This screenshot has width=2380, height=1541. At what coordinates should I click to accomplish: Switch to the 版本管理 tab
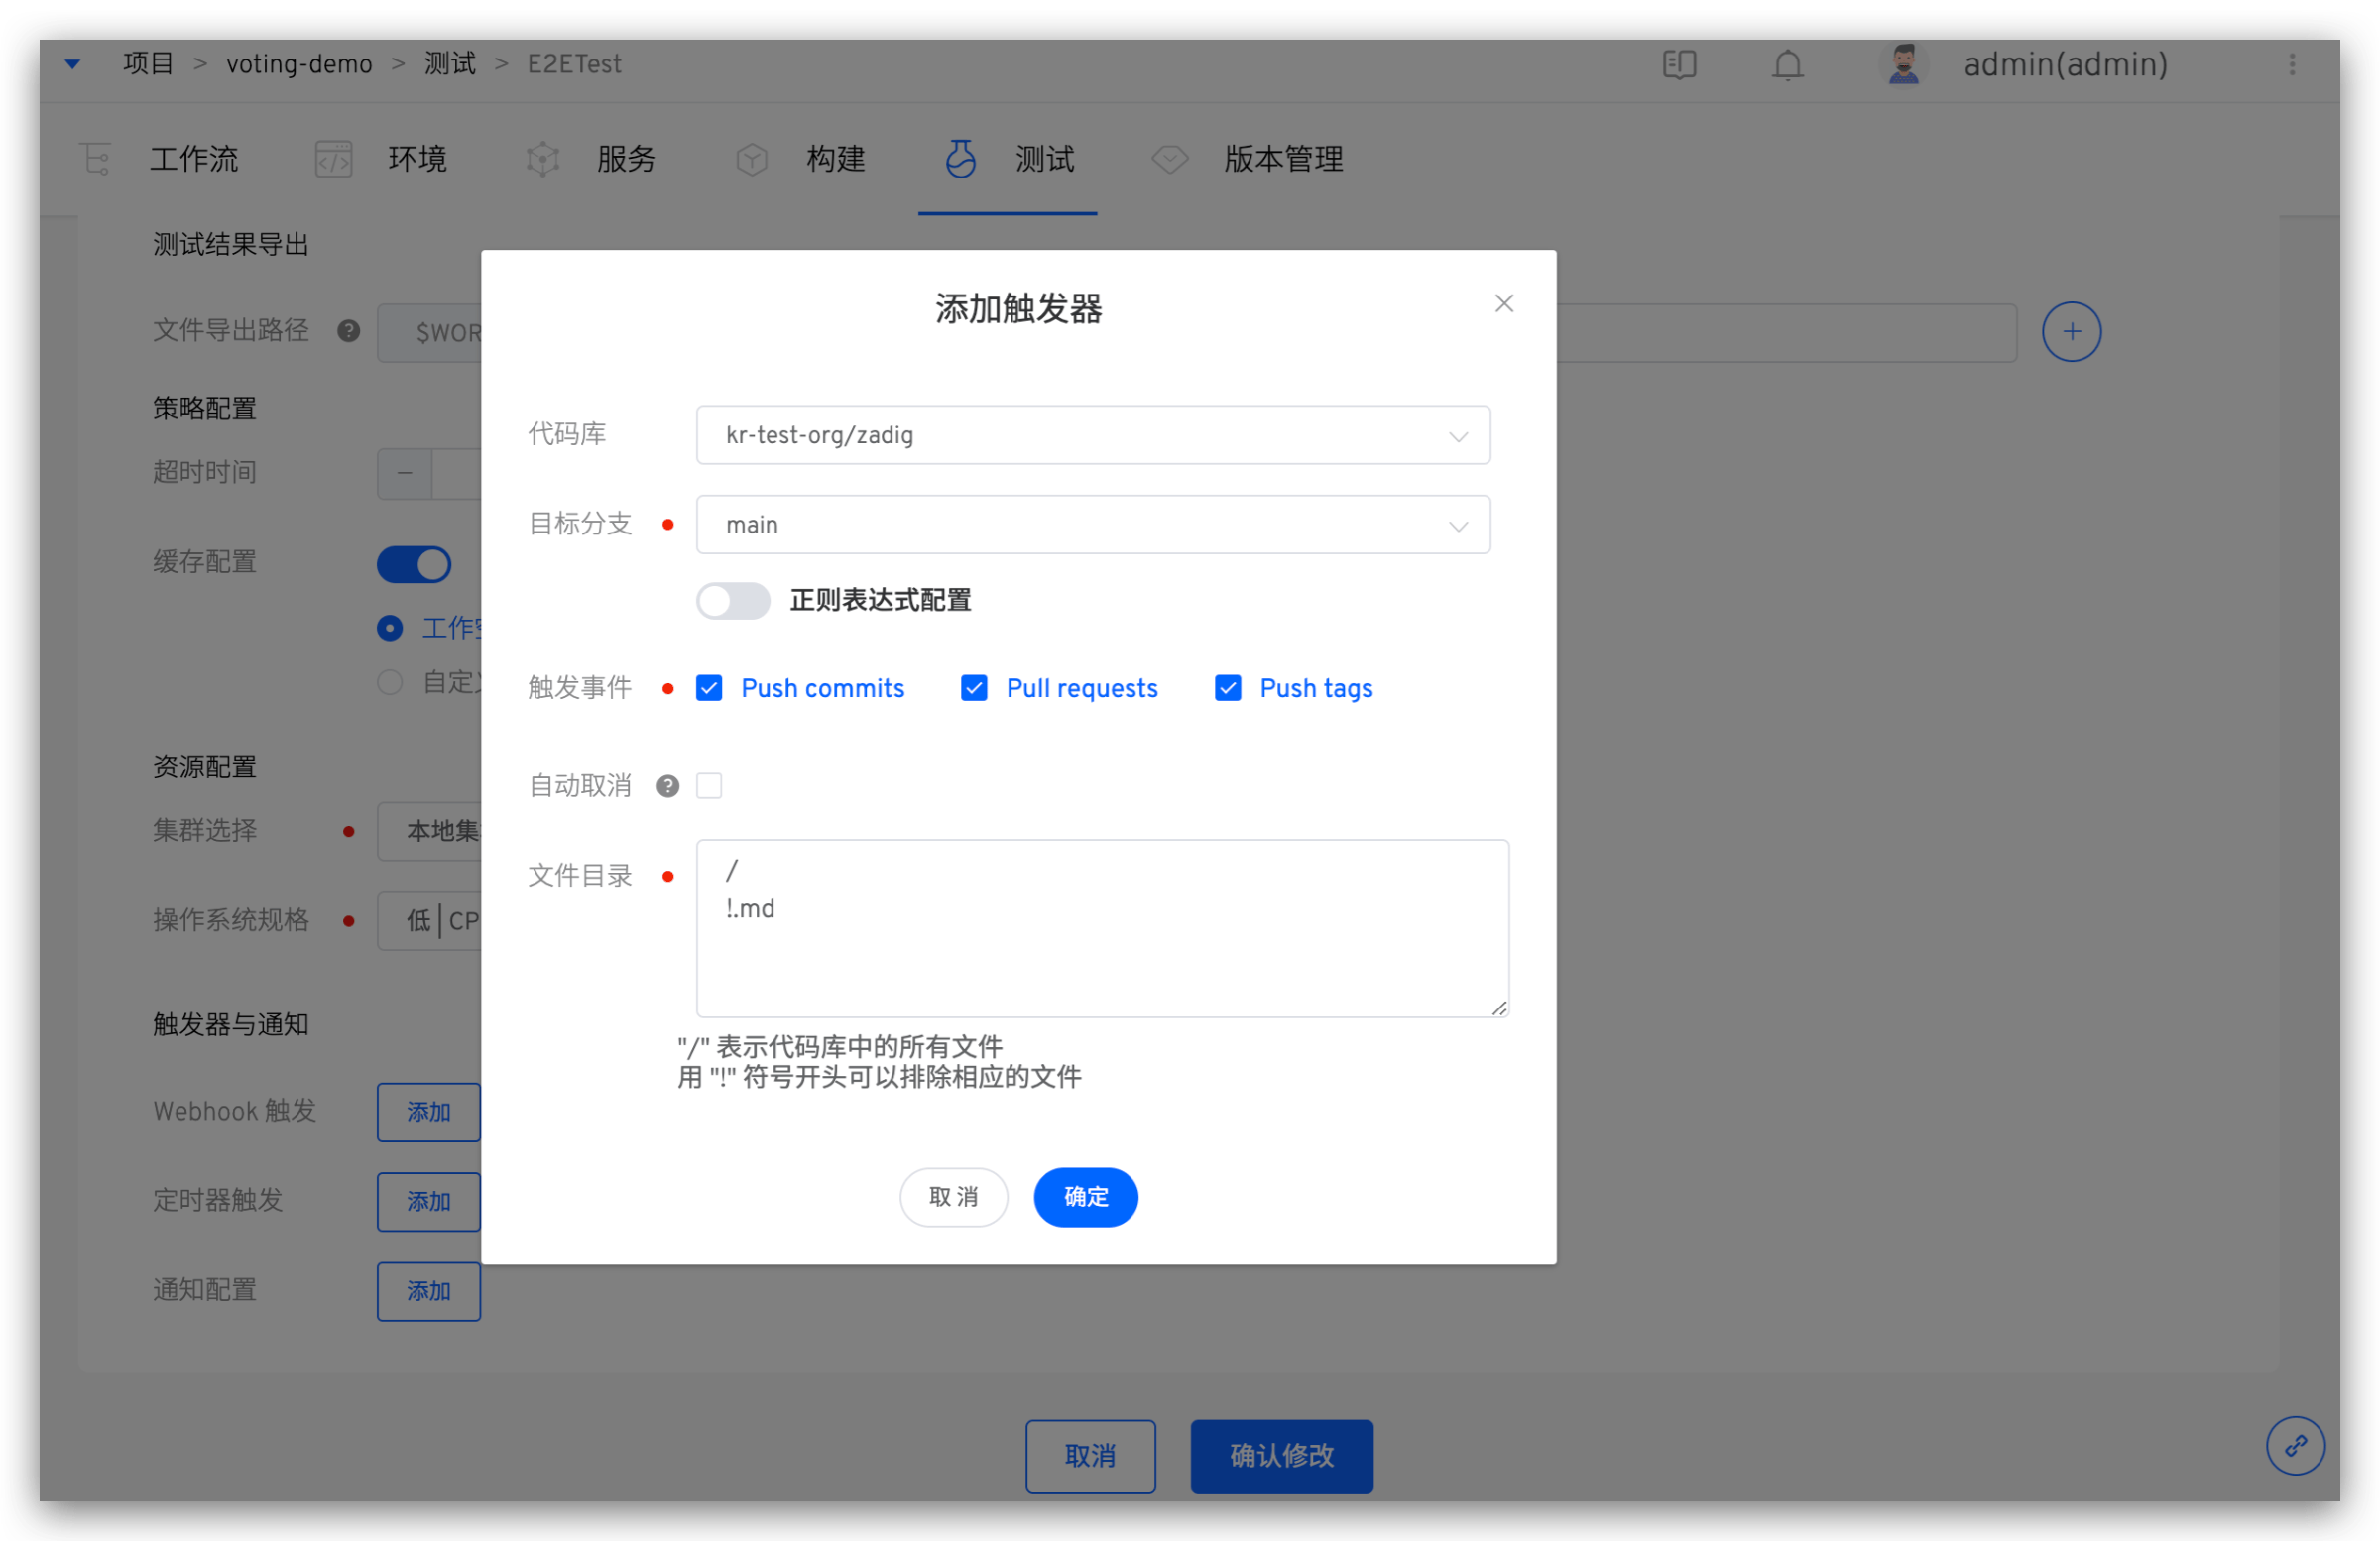pos(1283,158)
